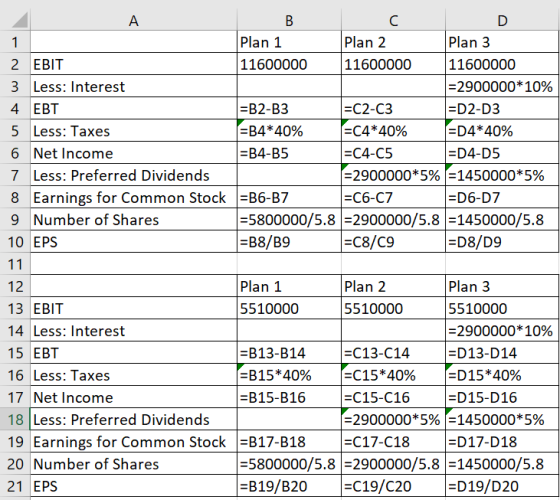Click cell B12 containing Plan 1
The height and width of the screenshot is (500, 560).
289,286
